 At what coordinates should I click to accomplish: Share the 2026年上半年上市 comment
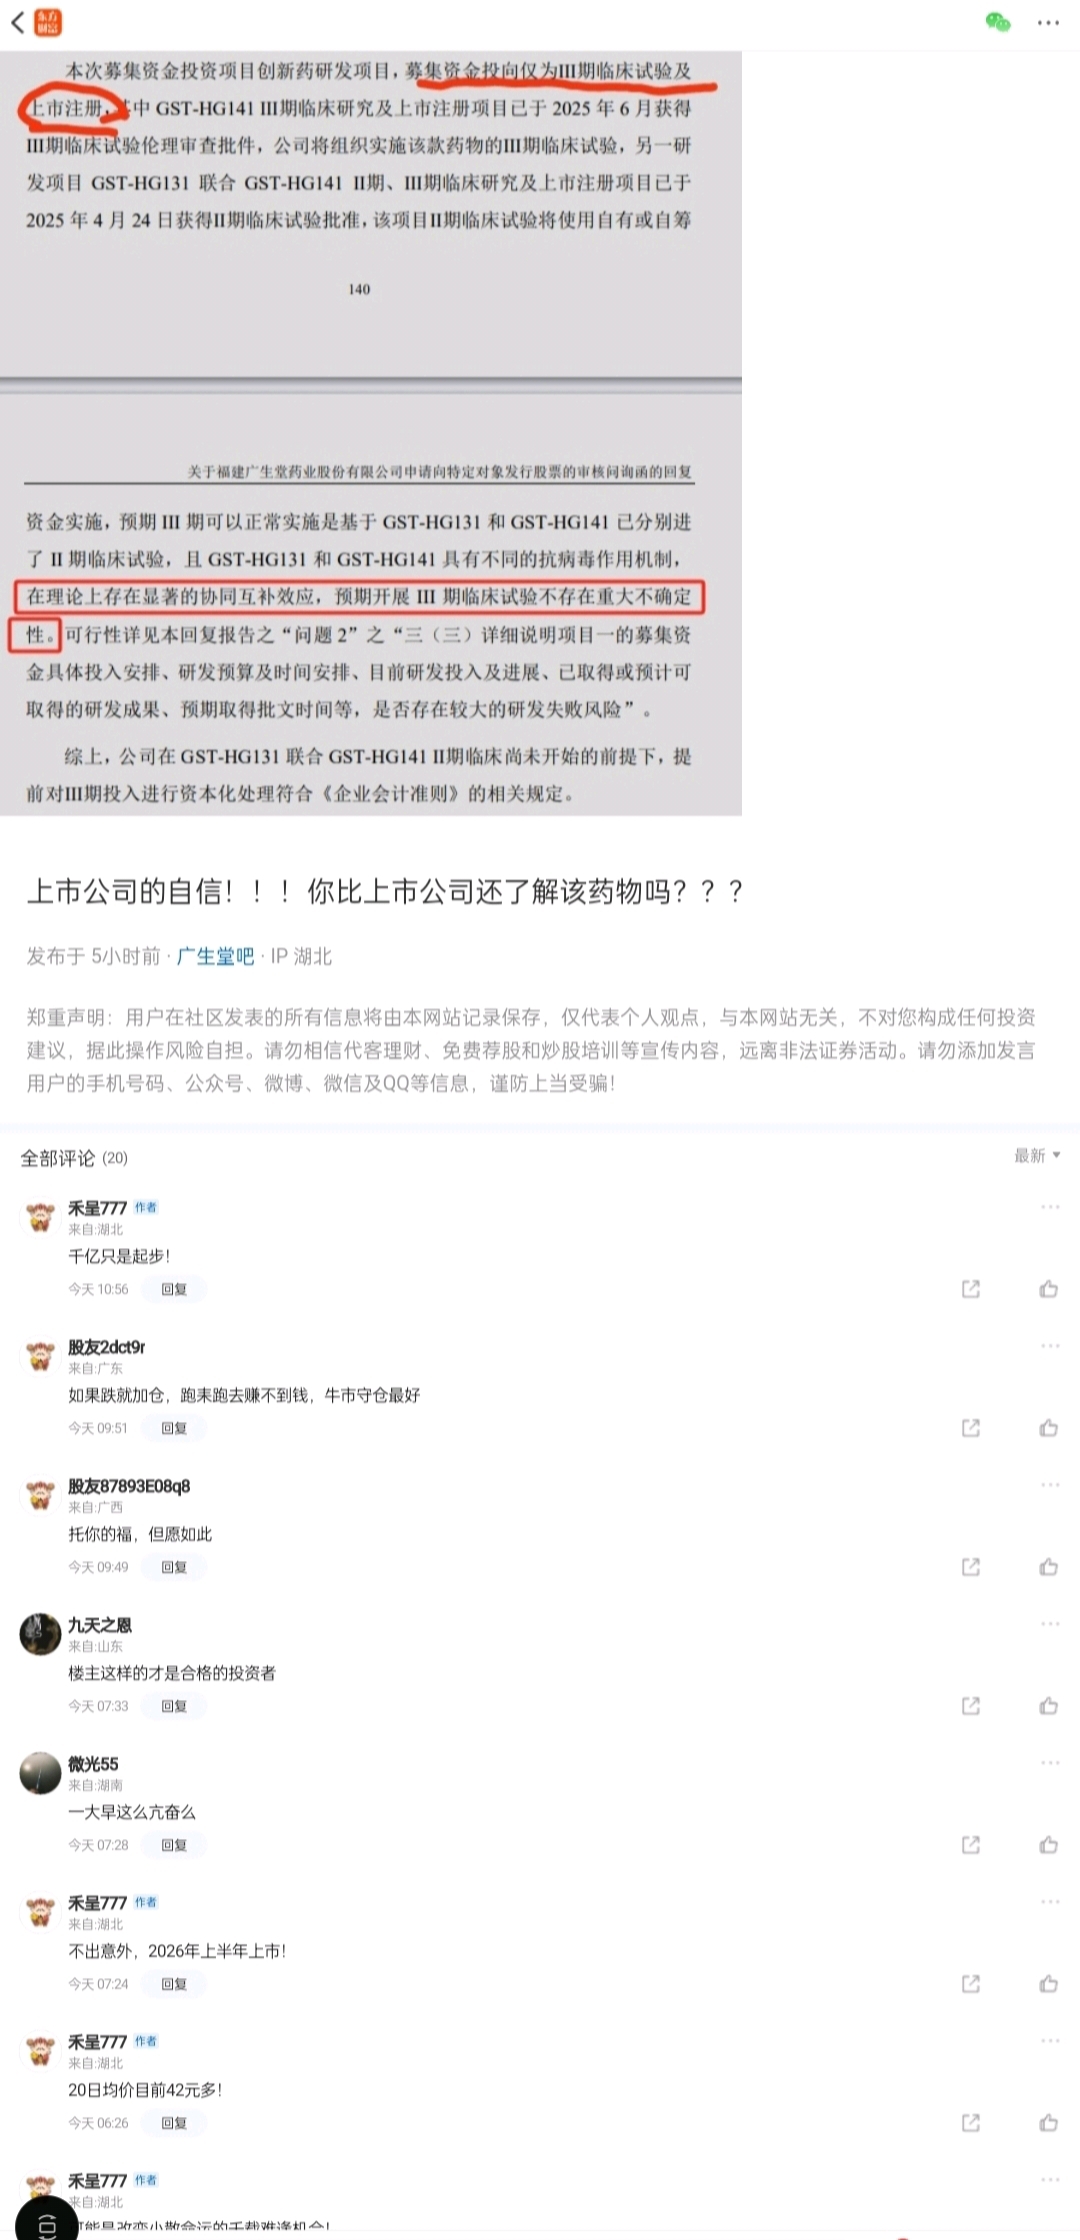coord(970,1984)
